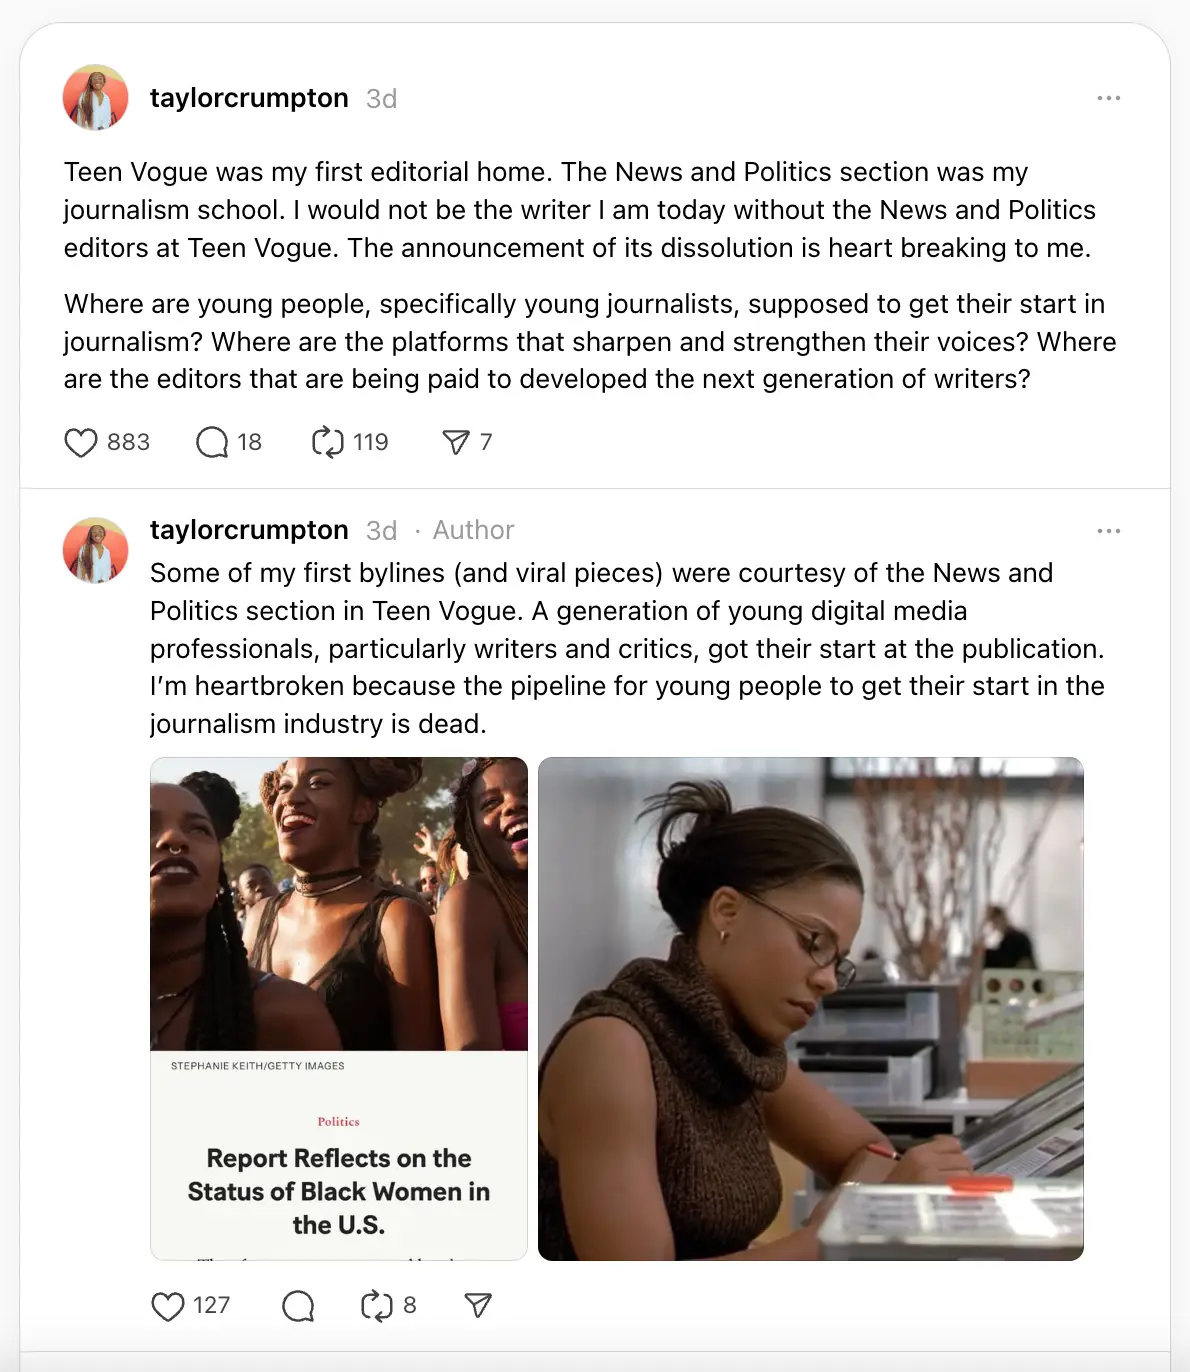Tap the heart icon on the reply post
The image size is (1190, 1372).
pos(166,1304)
